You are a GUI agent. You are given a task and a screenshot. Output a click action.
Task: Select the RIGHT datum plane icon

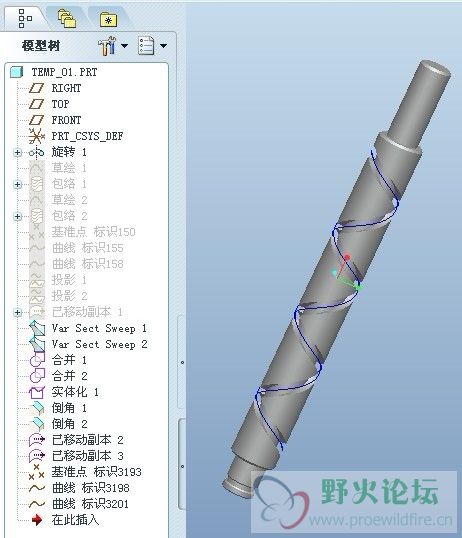[x=36, y=88]
